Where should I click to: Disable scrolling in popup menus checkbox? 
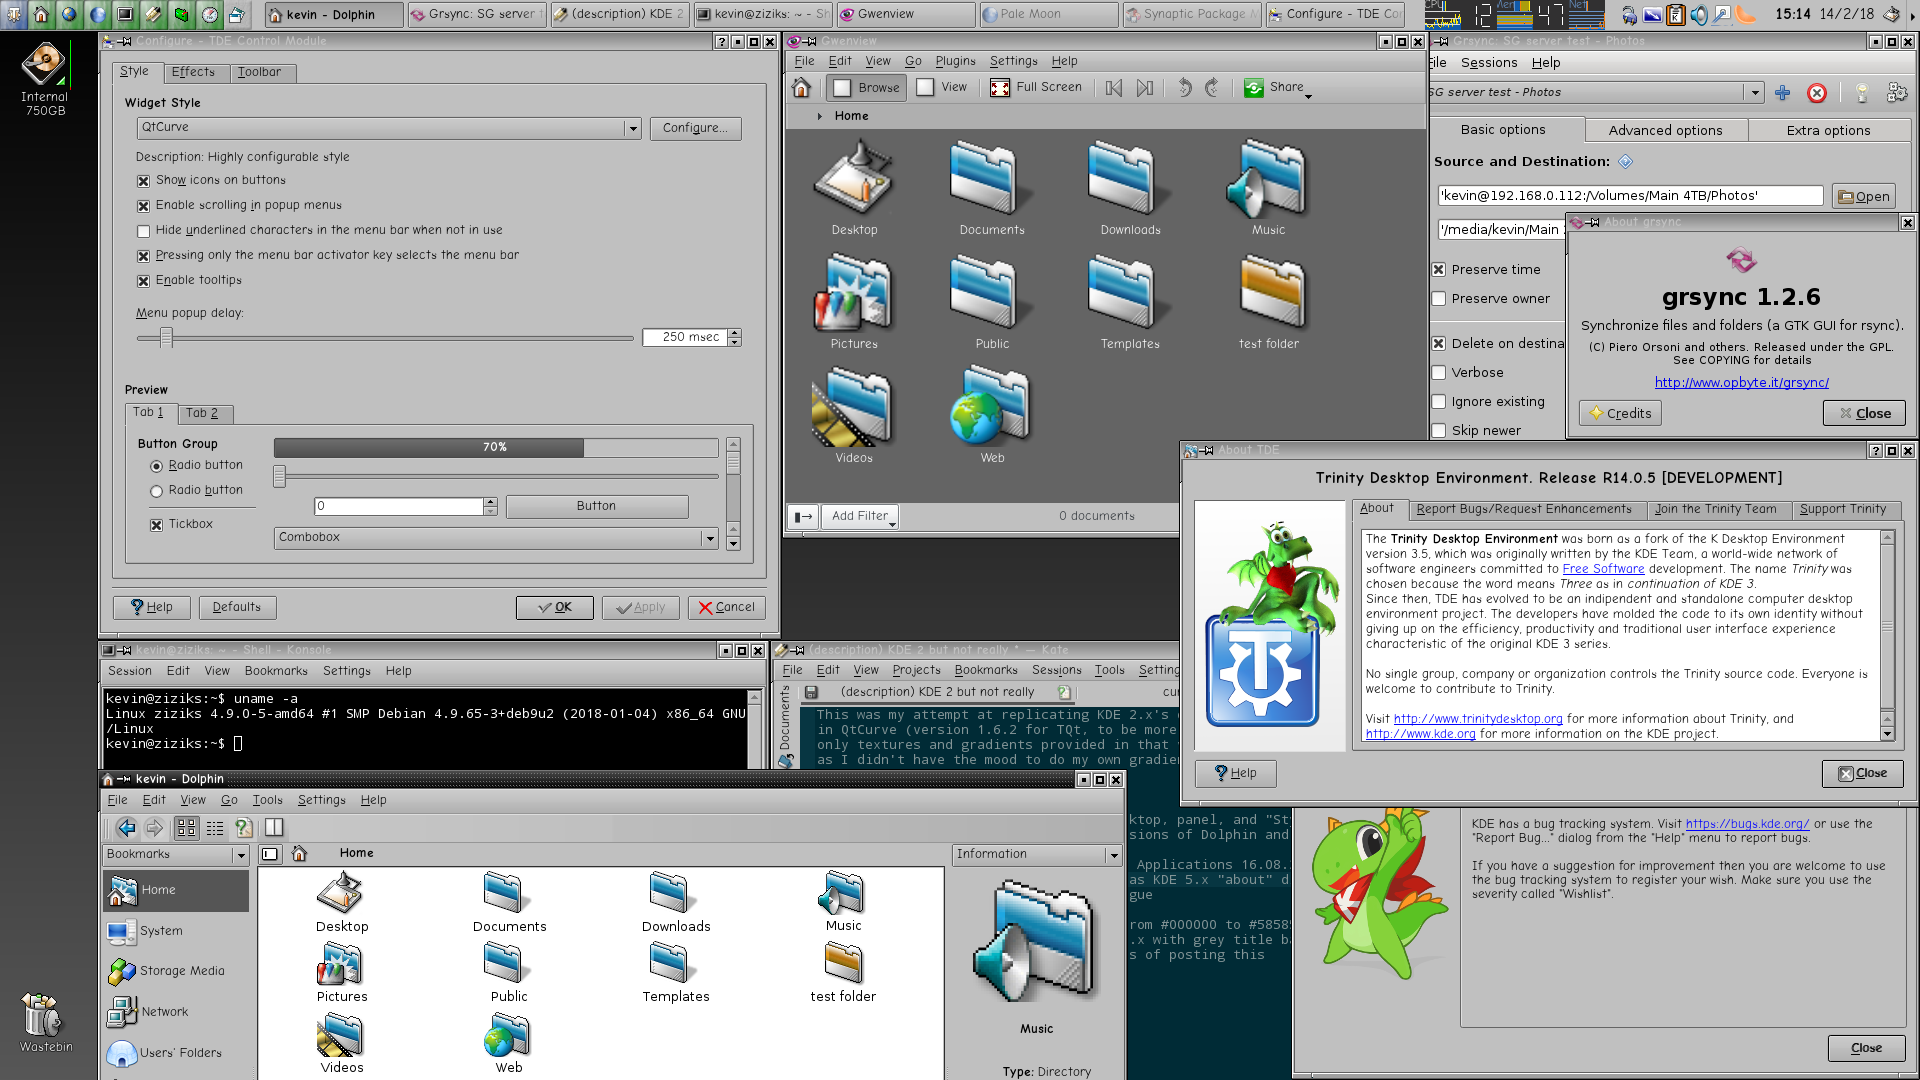click(143, 206)
